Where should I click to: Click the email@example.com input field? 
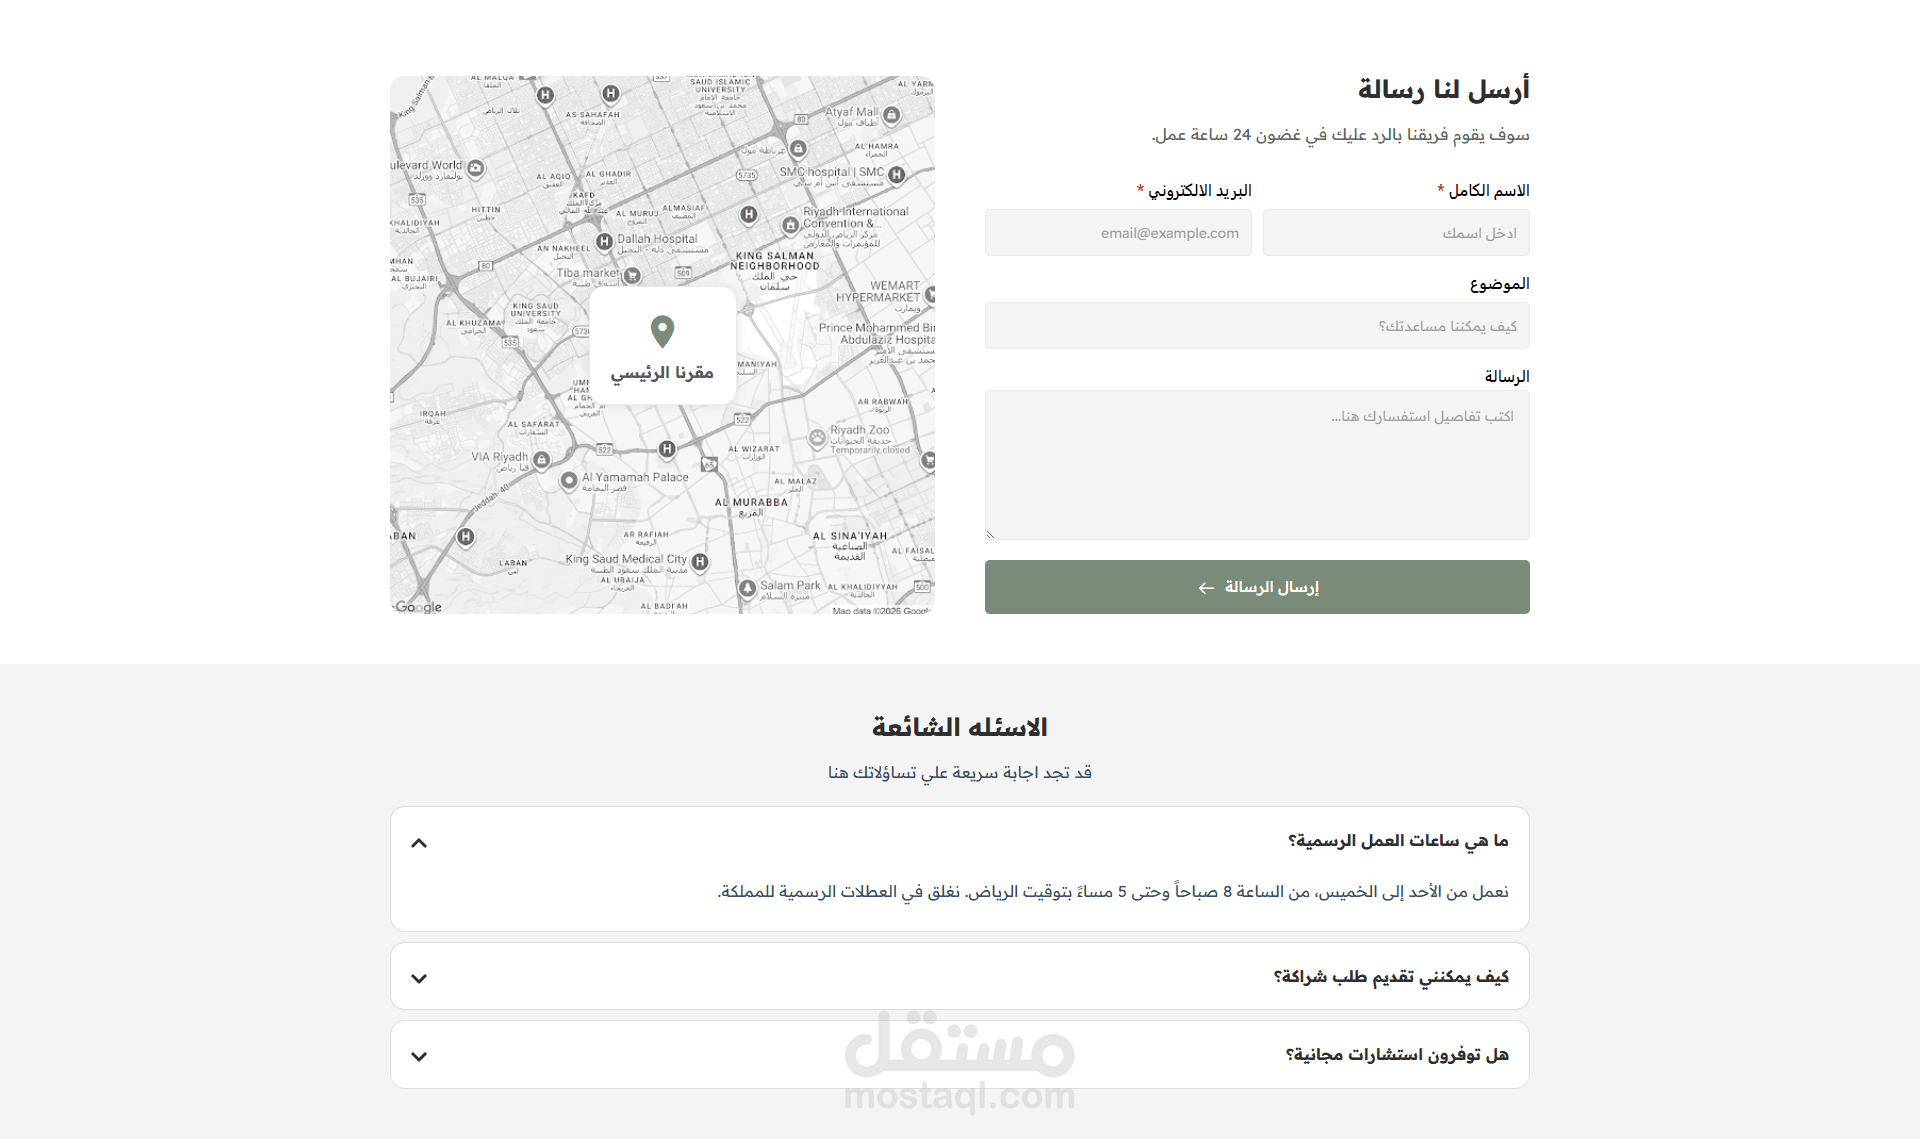(x=1118, y=233)
